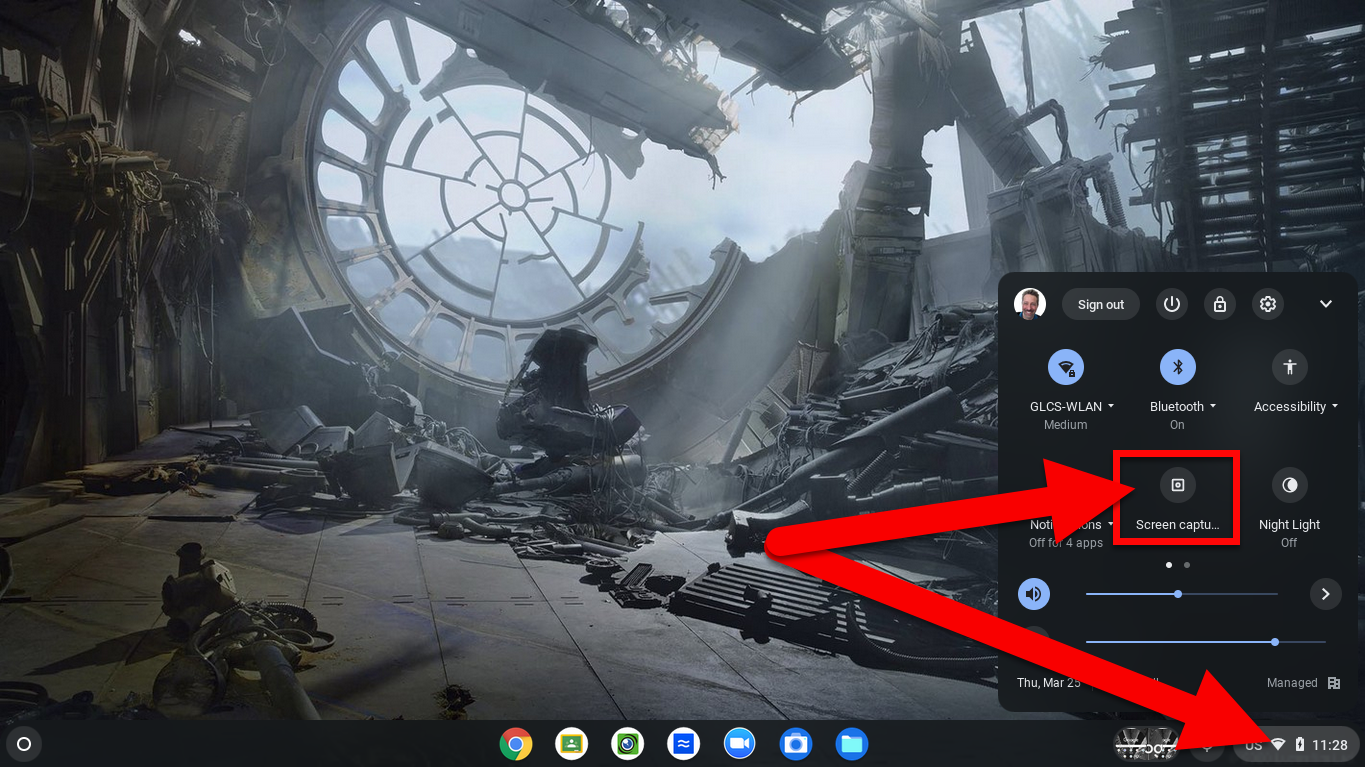The height and width of the screenshot is (767, 1365).
Task: Switch to second quick settings page dot
Action: (x=1187, y=565)
